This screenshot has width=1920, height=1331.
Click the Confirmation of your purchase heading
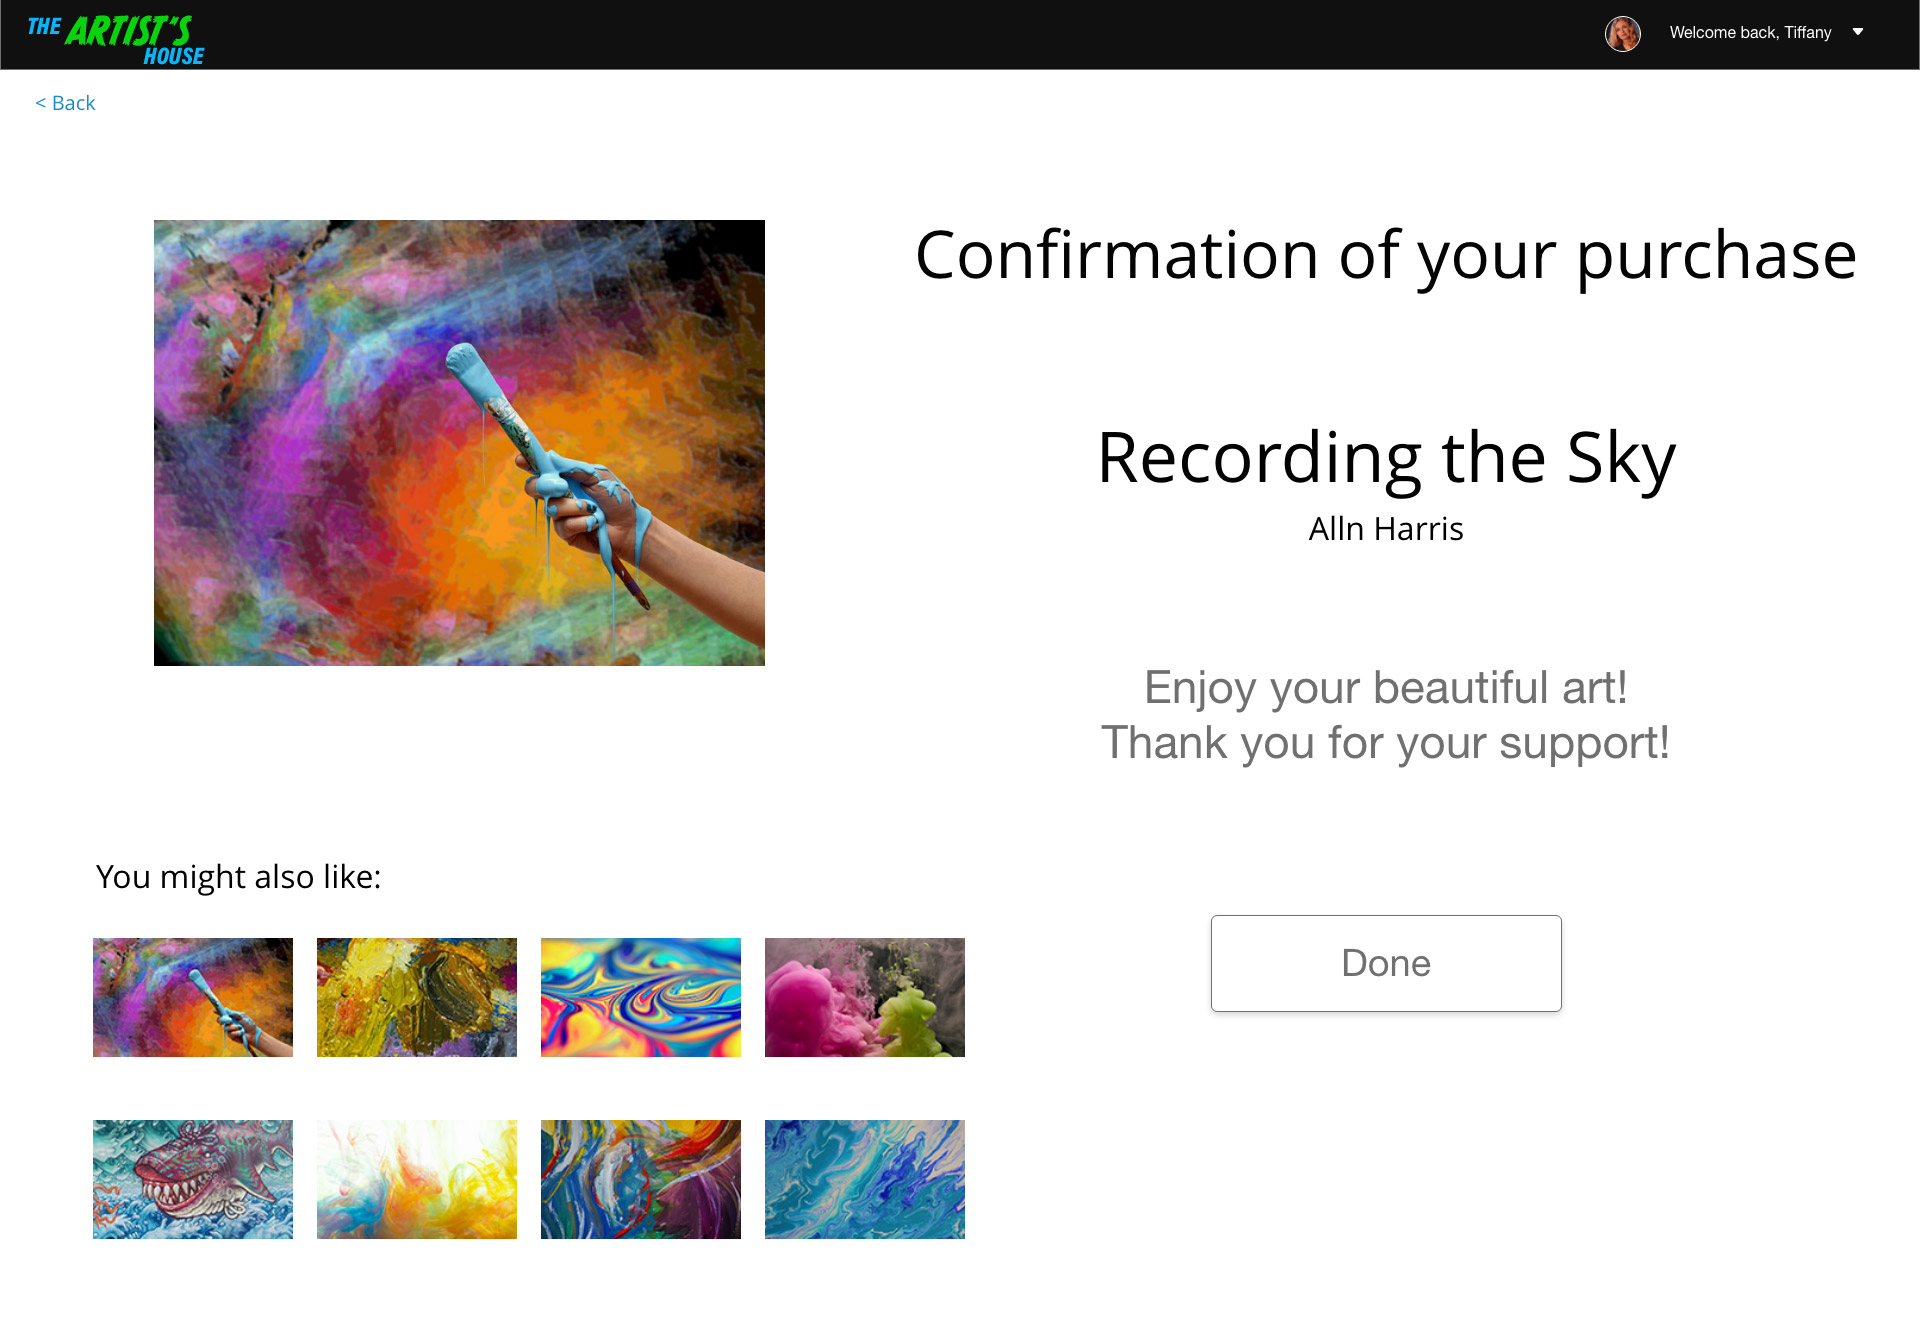click(x=1386, y=255)
